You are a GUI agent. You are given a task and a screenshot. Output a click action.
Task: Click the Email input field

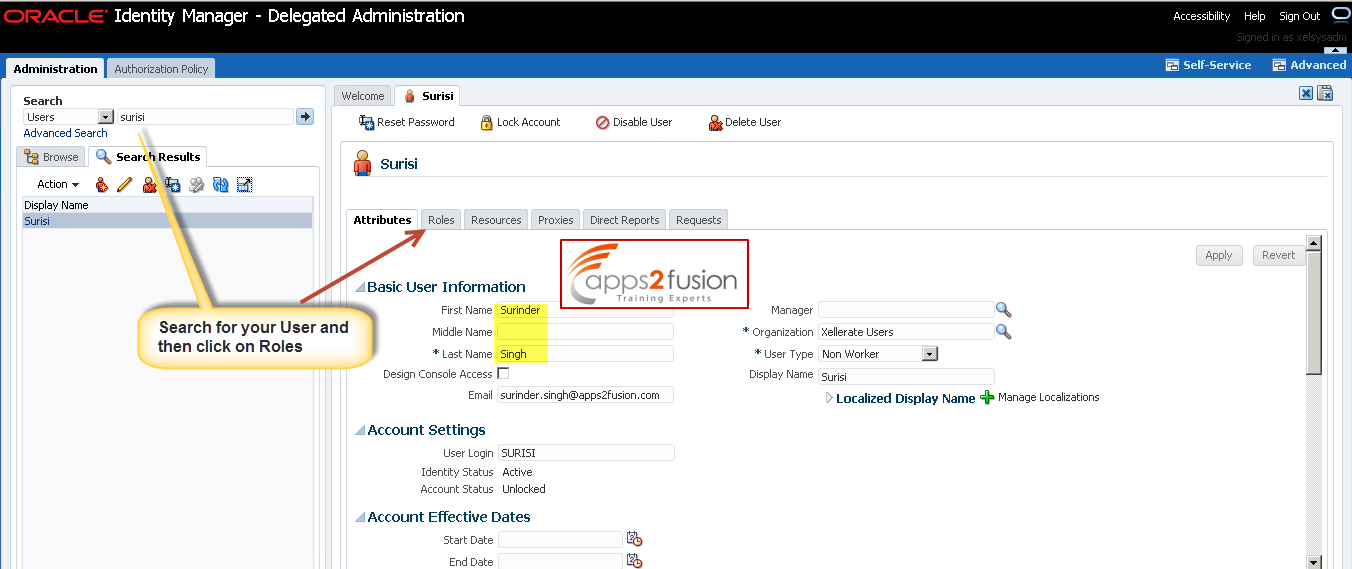click(x=585, y=395)
